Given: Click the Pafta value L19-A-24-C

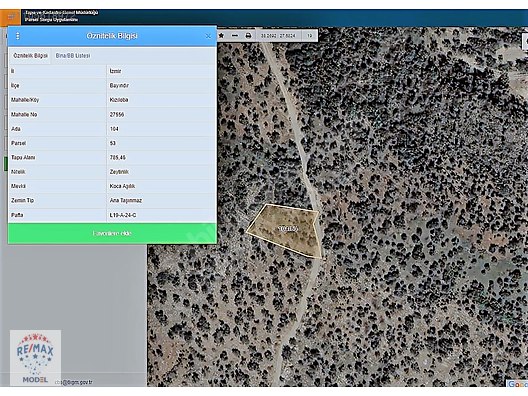Looking at the screenshot, I should [123, 215].
